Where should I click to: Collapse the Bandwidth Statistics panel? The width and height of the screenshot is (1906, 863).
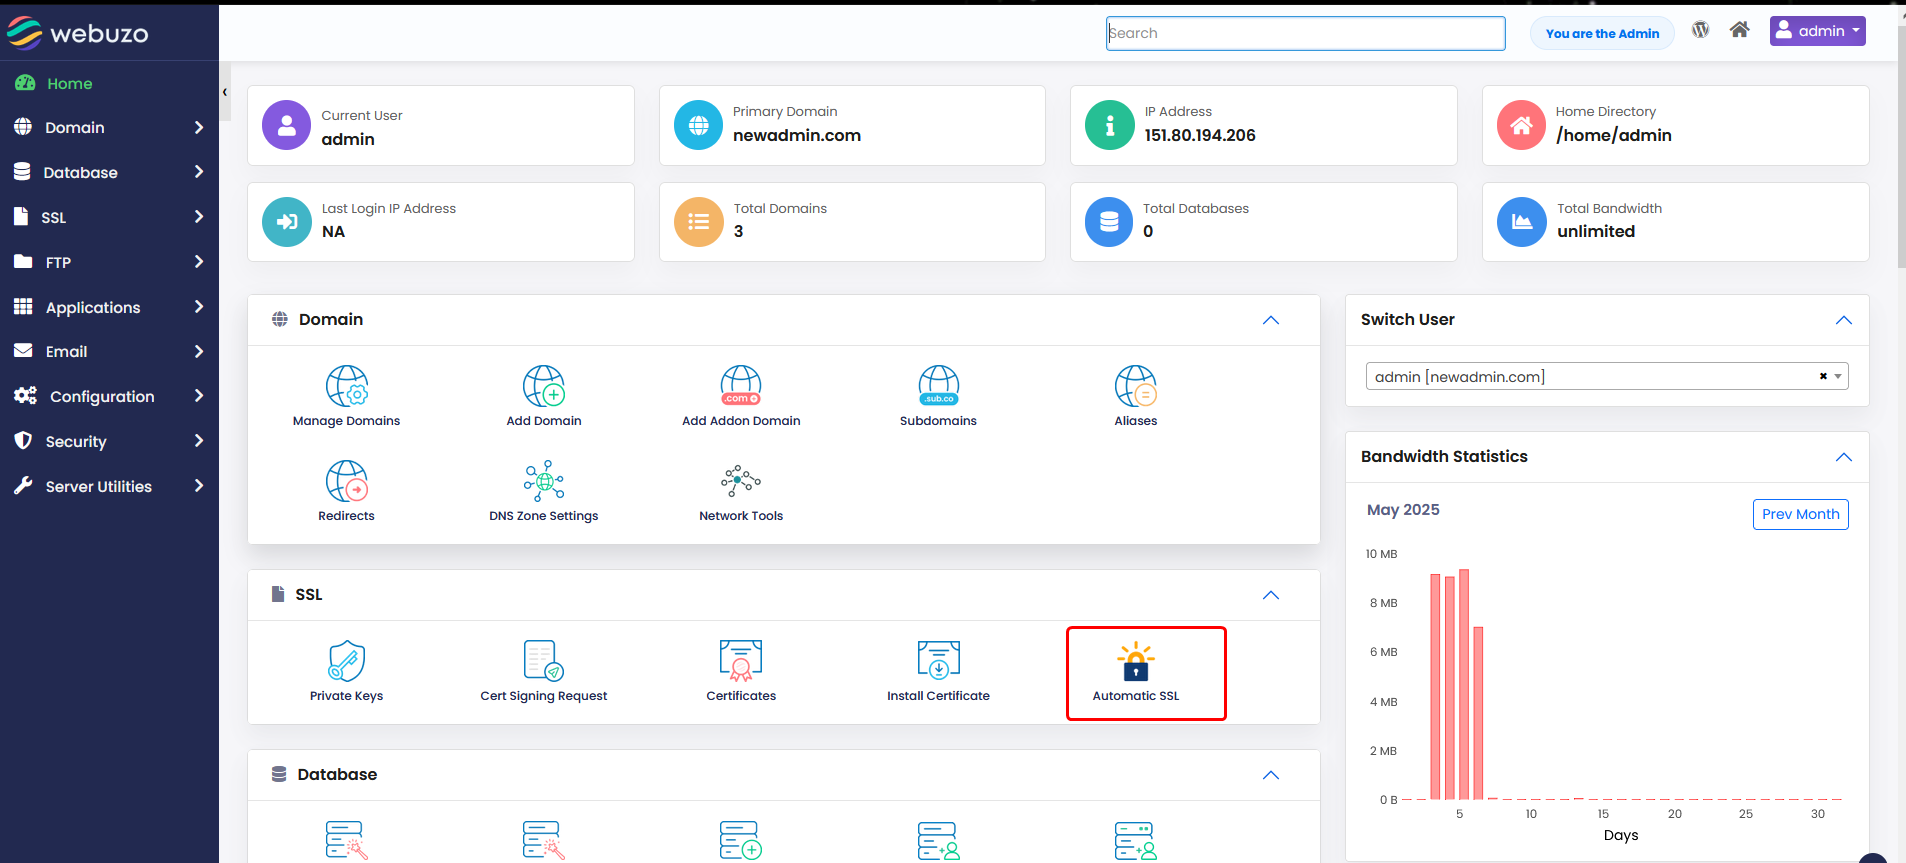tap(1843, 457)
